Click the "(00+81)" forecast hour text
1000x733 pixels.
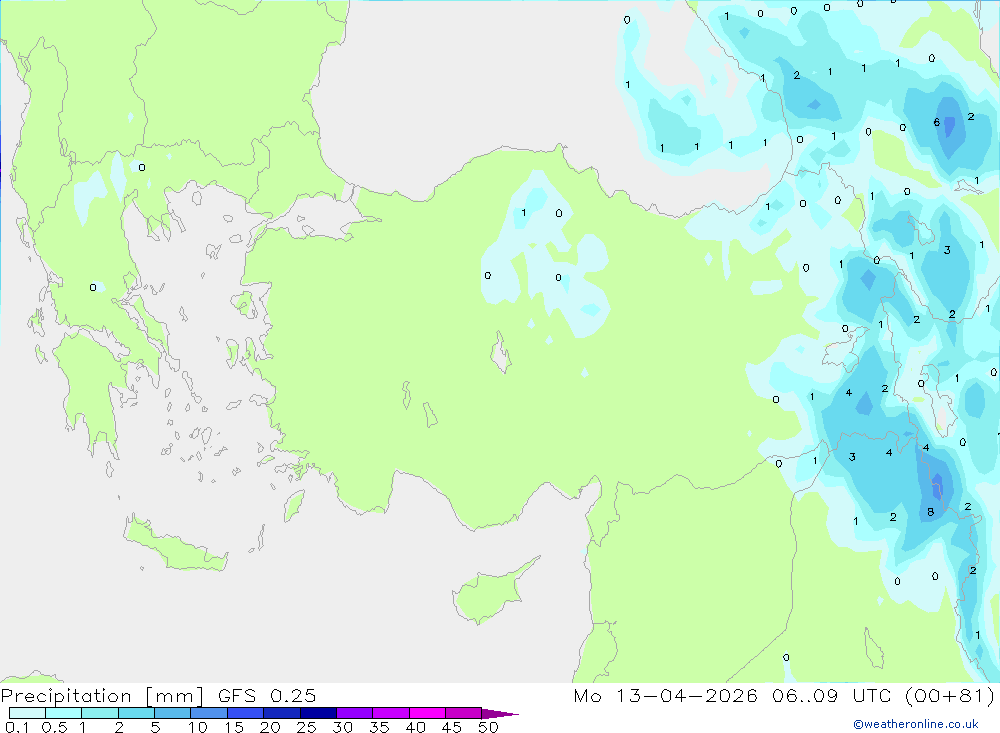(950, 696)
